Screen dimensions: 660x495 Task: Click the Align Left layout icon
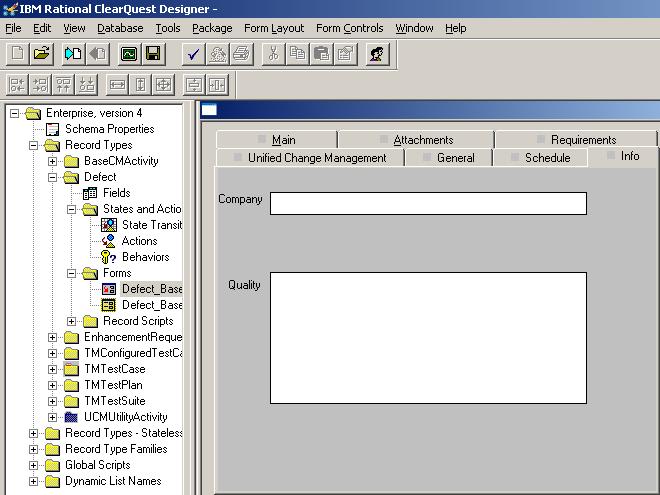17,85
